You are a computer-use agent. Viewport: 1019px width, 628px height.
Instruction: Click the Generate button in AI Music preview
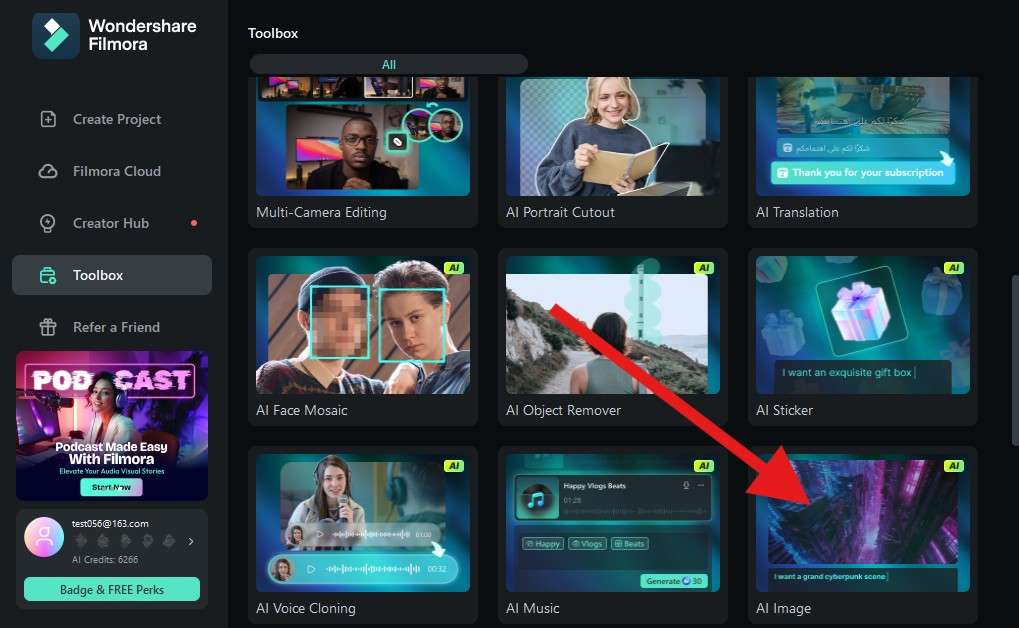point(674,581)
